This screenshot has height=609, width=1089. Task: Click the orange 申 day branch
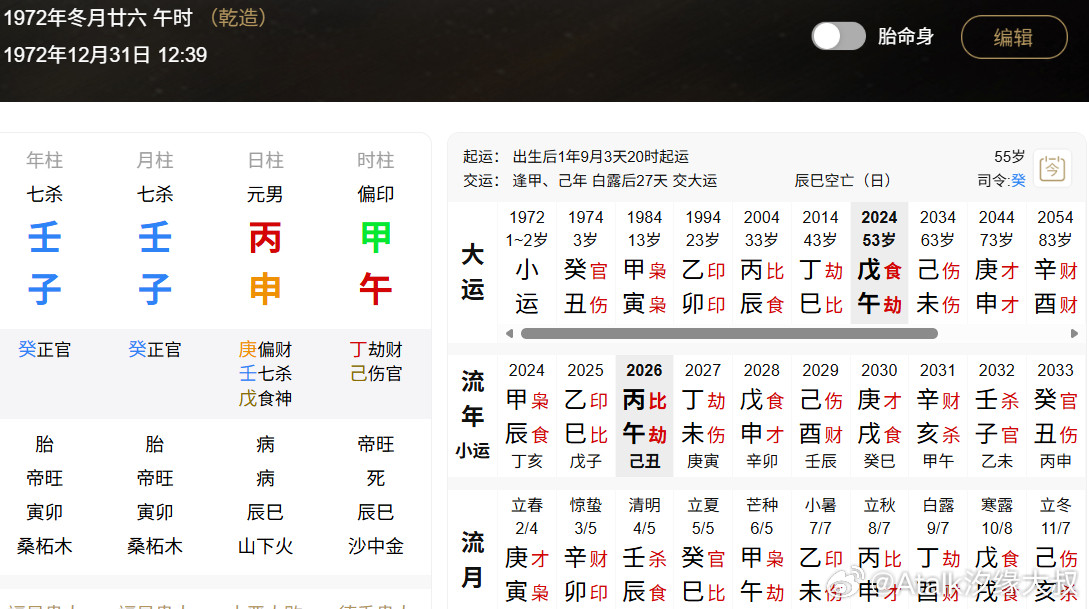[265, 290]
